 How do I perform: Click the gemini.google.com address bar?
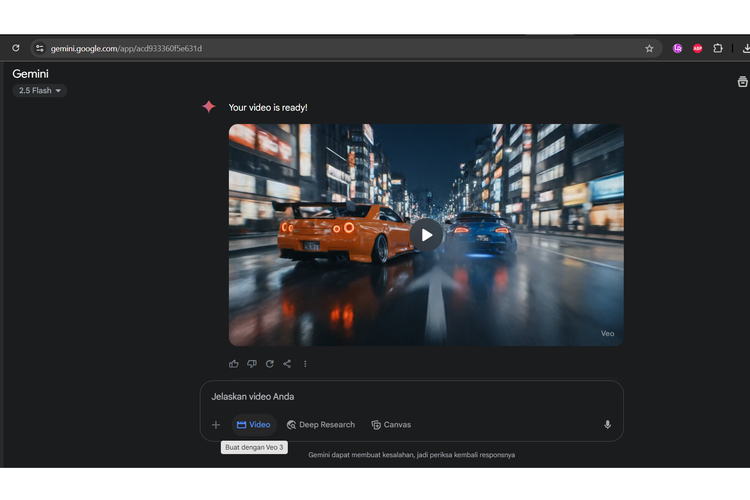[300, 48]
